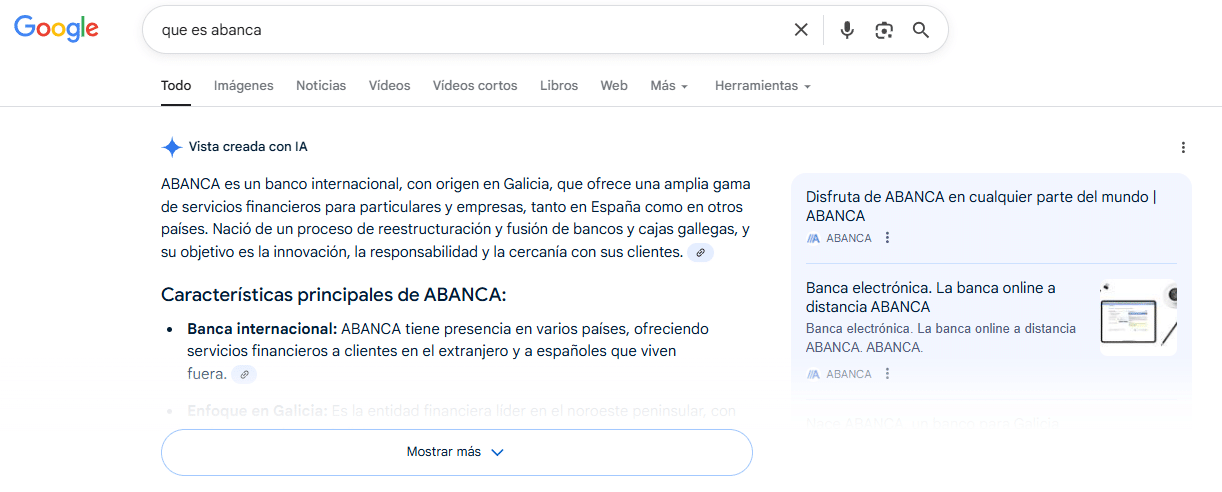
Task: Switch to the Noticias tab
Action: coord(321,86)
